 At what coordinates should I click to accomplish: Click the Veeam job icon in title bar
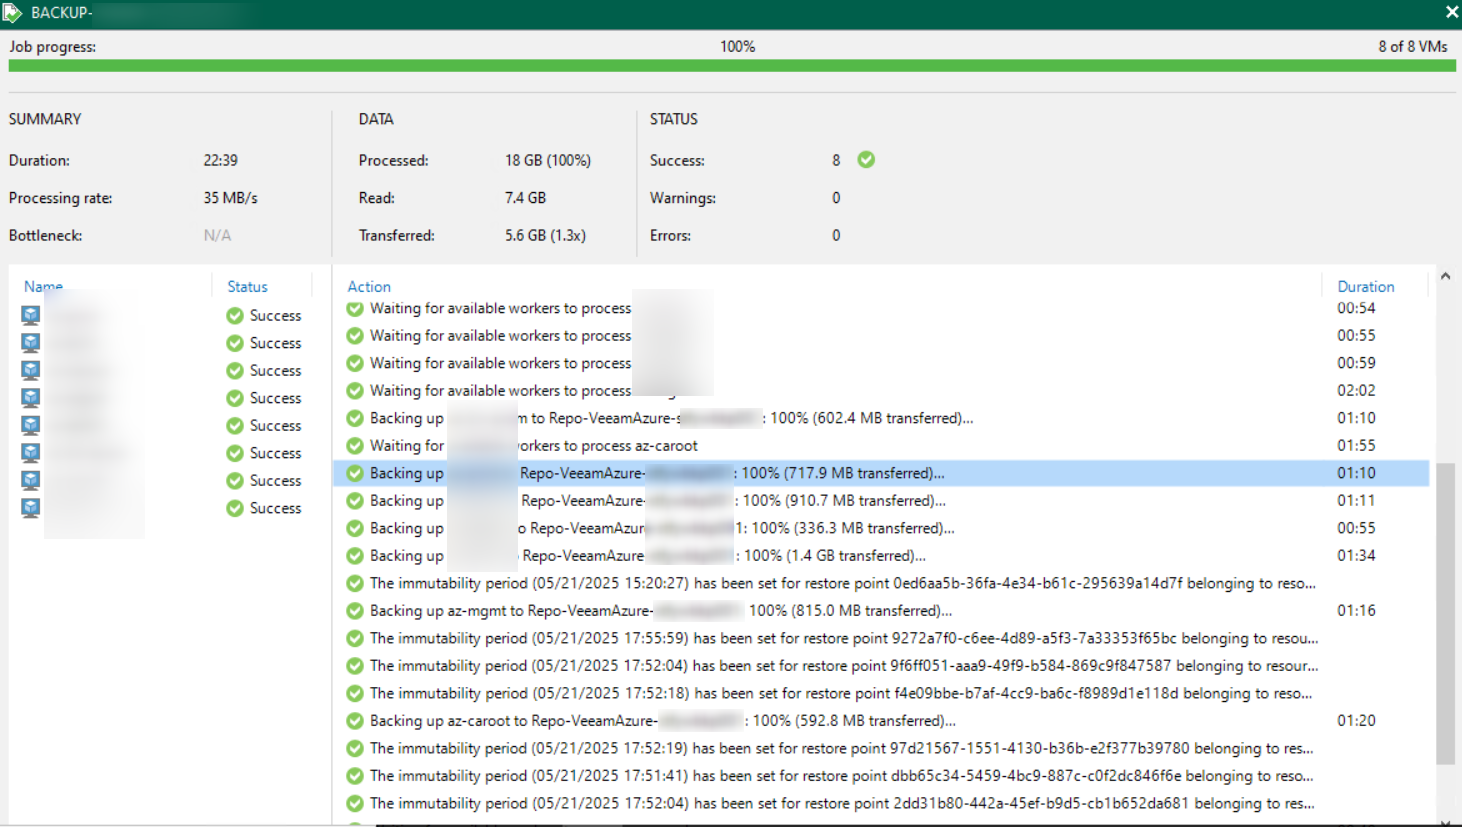point(12,13)
